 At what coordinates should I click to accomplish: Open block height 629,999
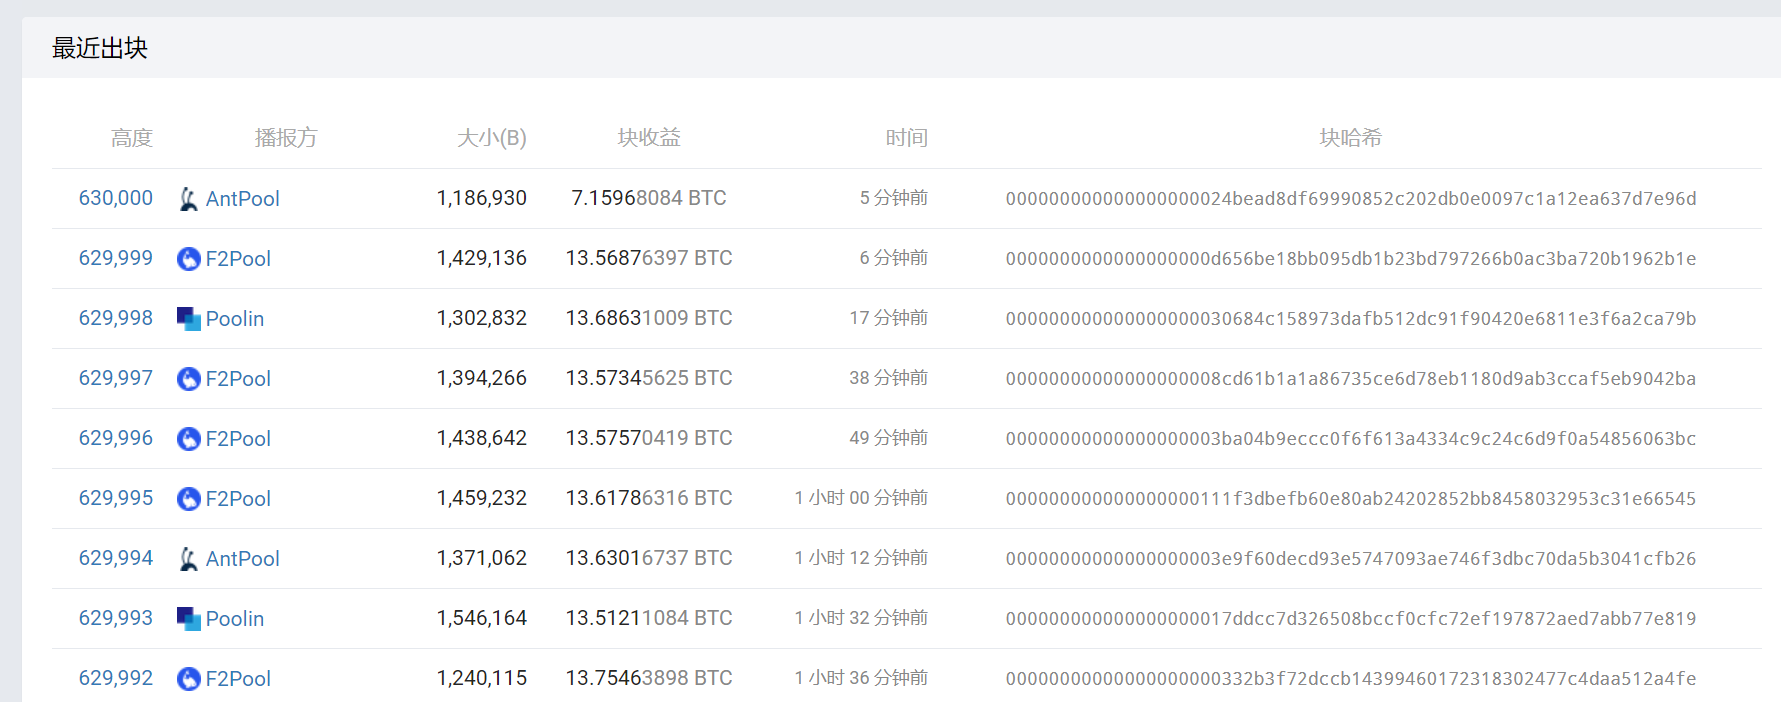coord(116,258)
